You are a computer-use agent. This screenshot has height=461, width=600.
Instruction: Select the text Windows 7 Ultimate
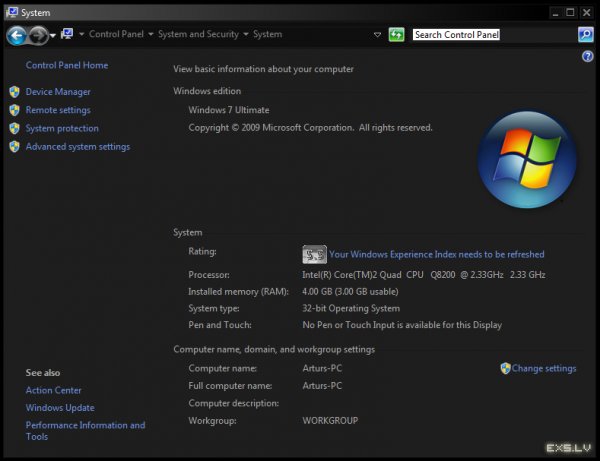coord(229,110)
